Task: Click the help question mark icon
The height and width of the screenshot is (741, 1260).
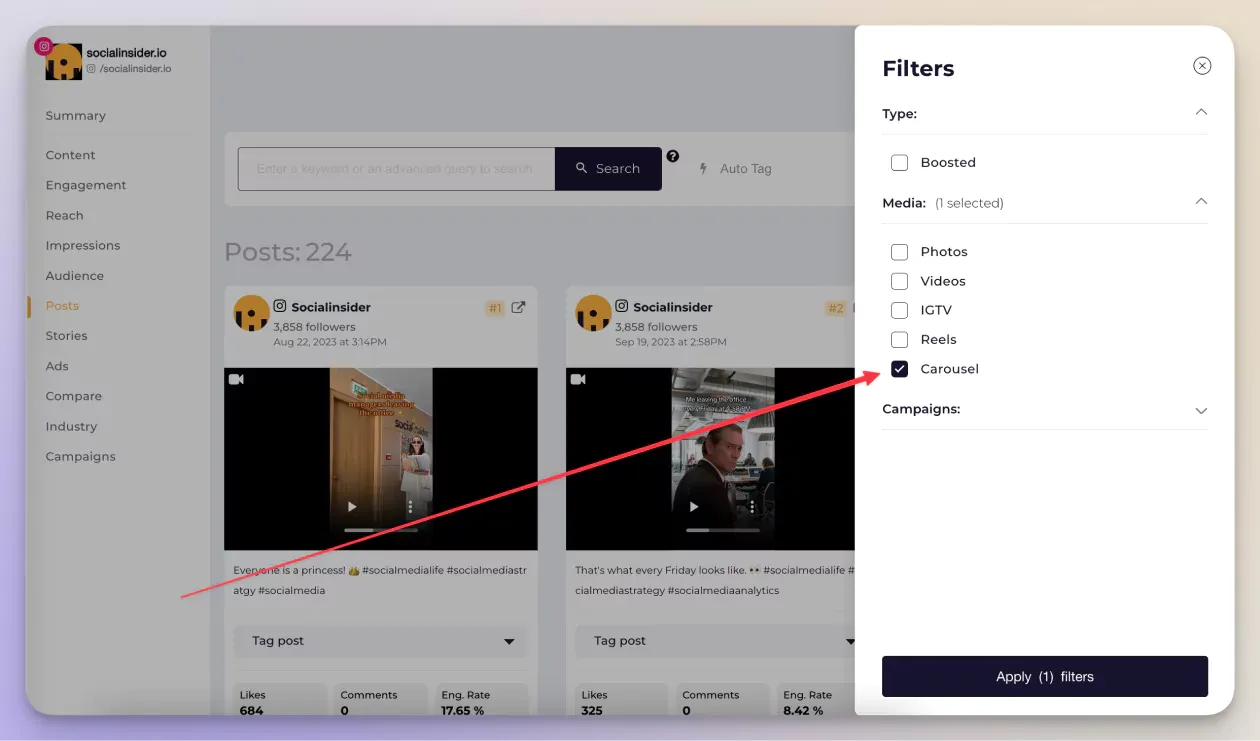Action: coord(673,156)
